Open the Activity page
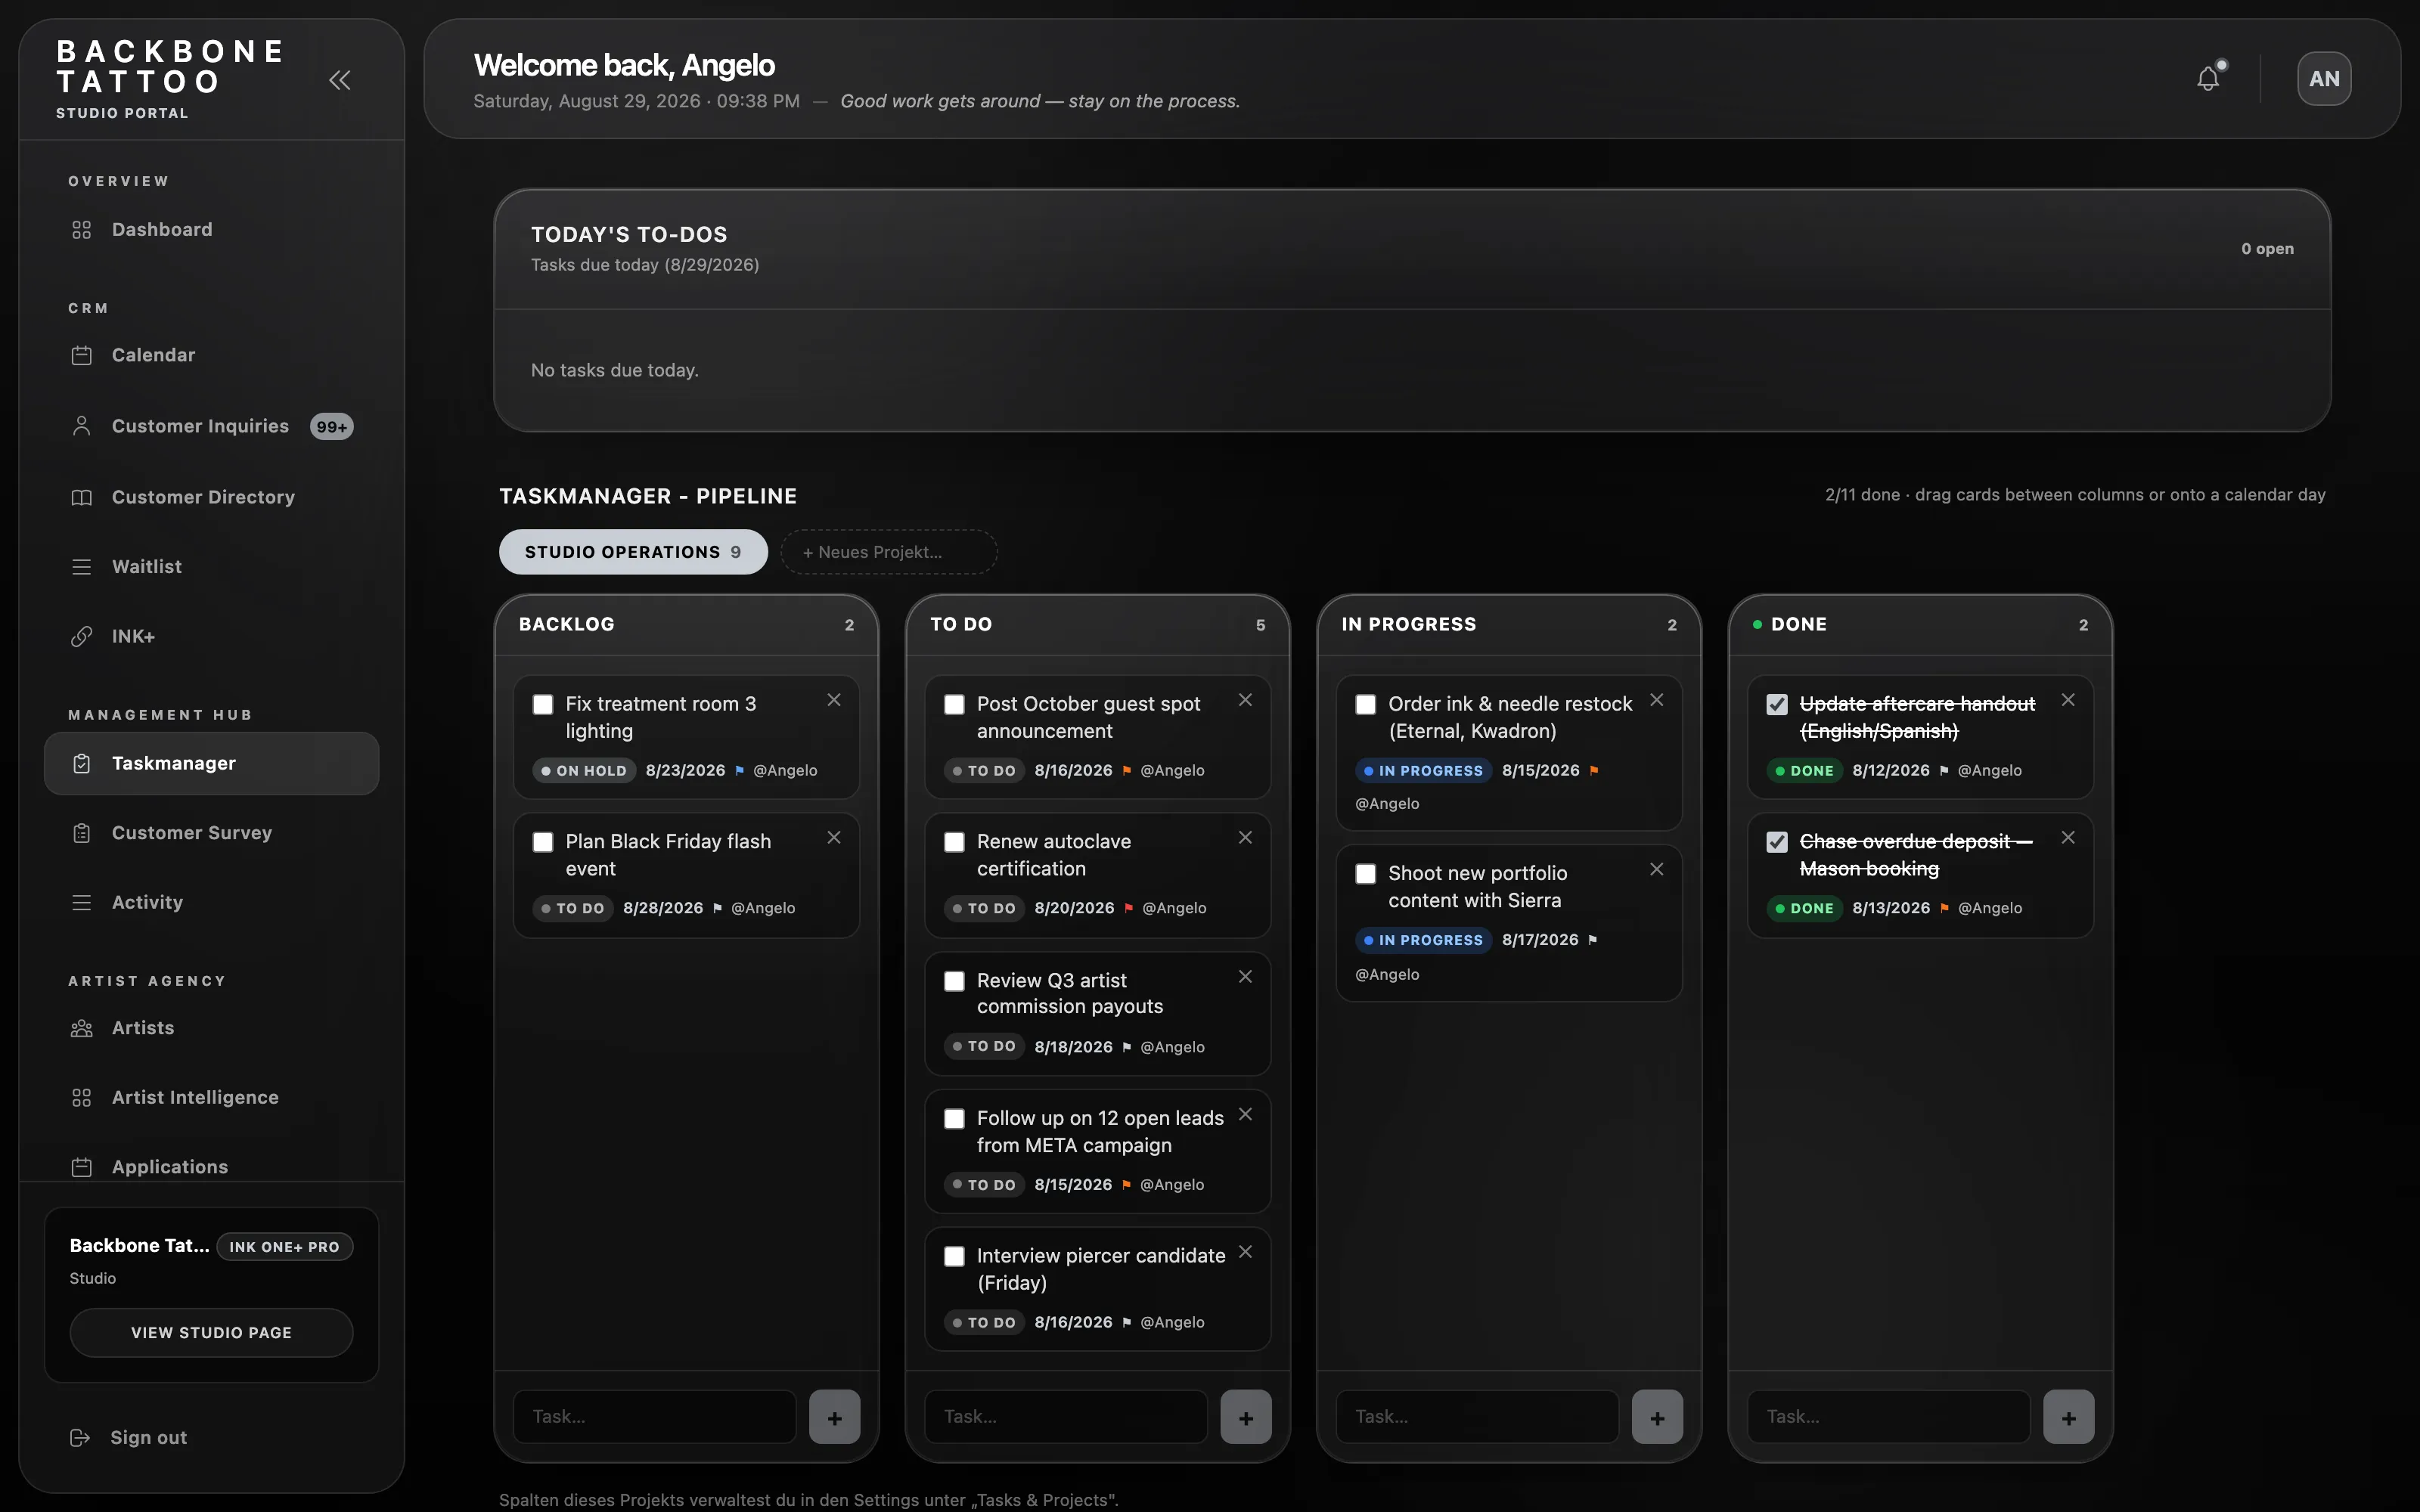This screenshot has width=2420, height=1512. tap(211, 902)
